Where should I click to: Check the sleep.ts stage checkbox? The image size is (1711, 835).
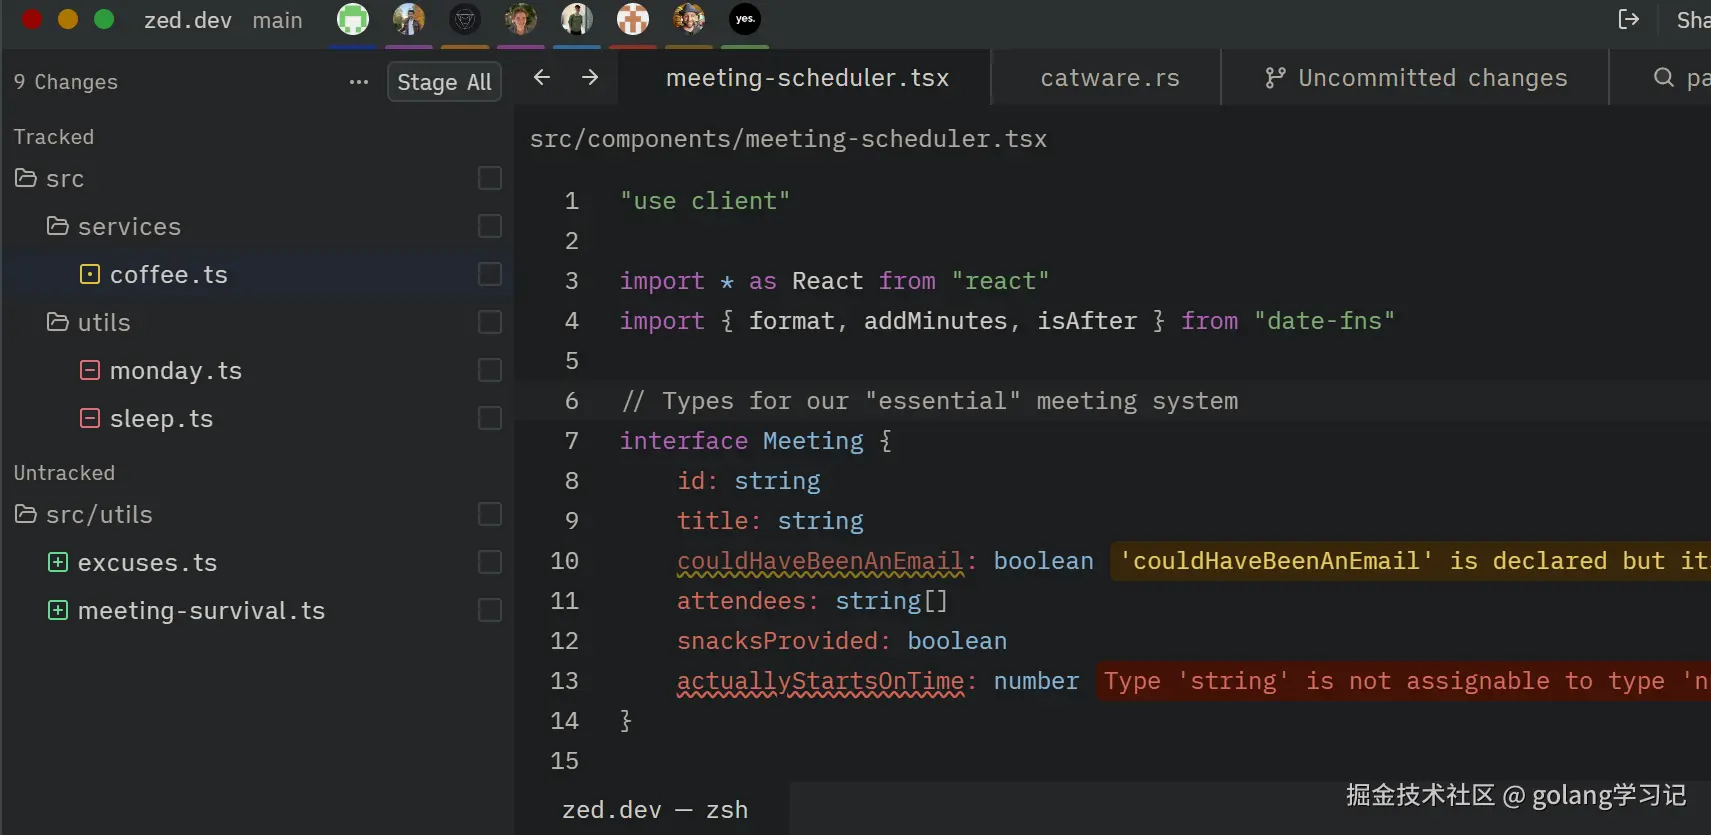pos(490,418)
